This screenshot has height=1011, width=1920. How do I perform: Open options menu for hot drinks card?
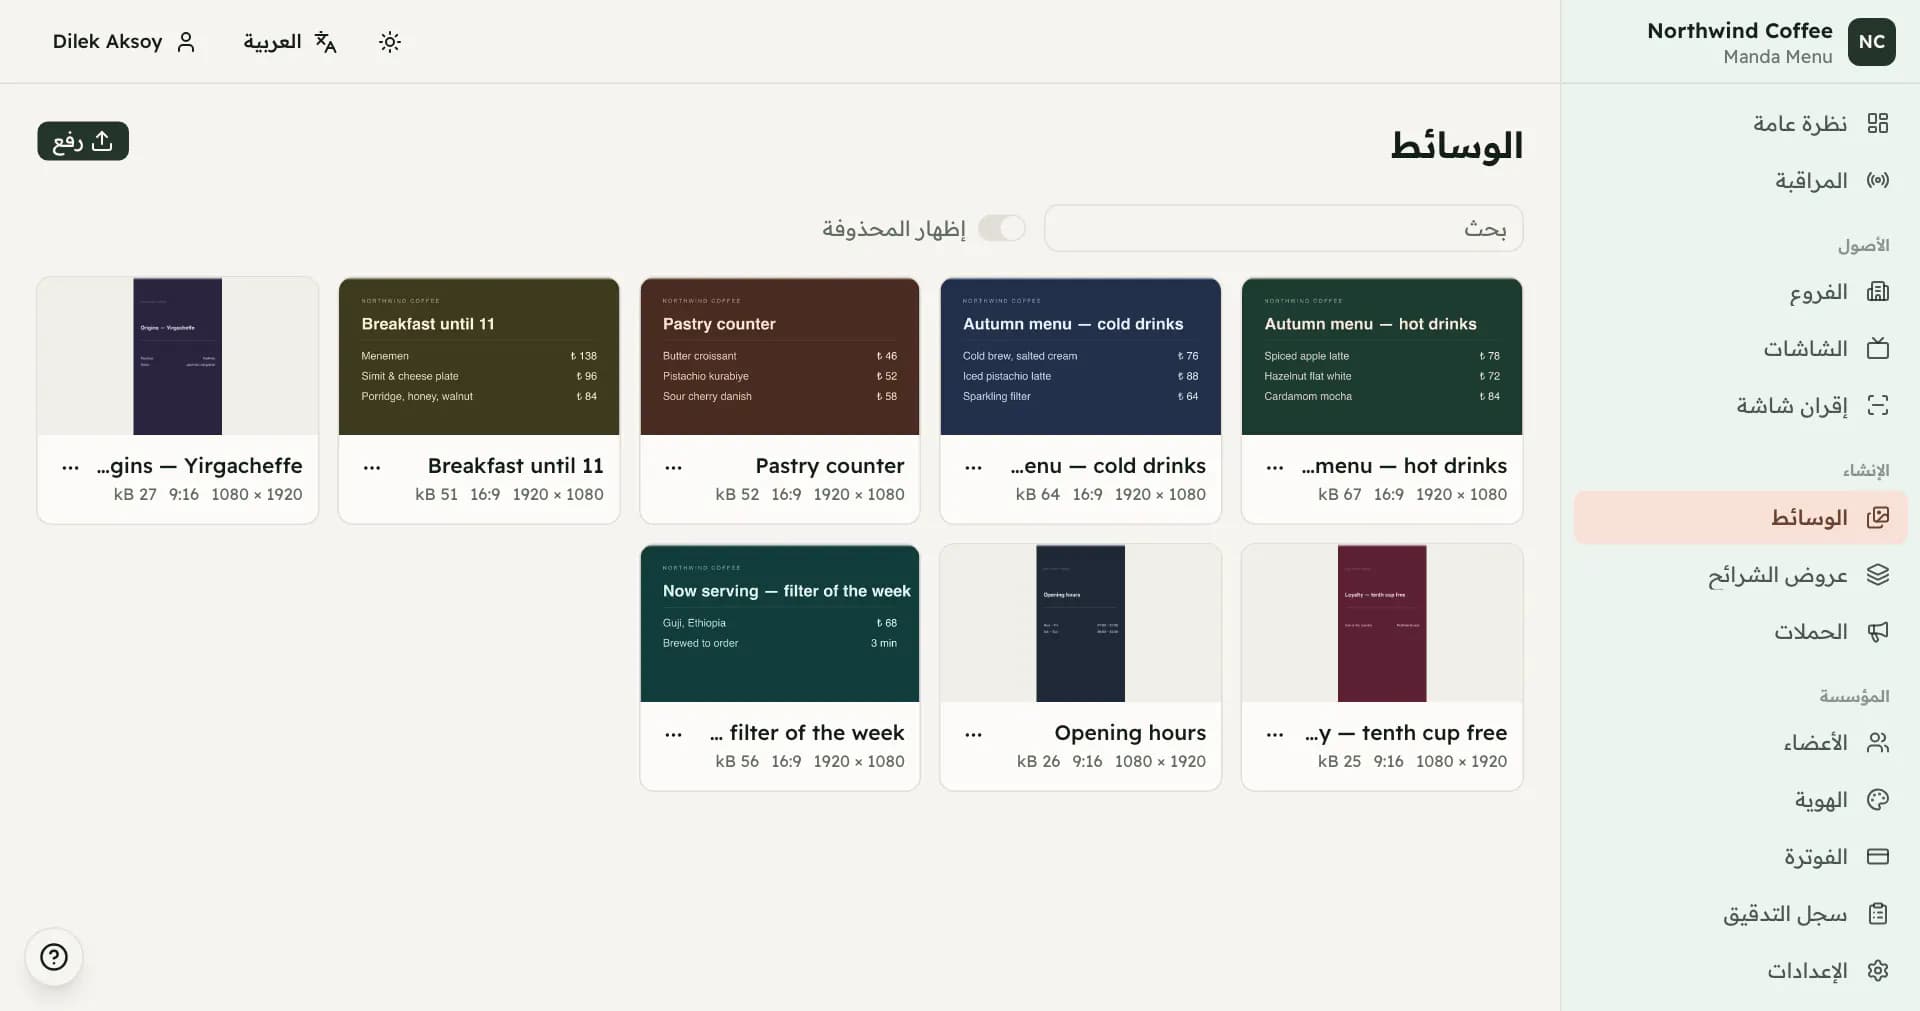1275,467
